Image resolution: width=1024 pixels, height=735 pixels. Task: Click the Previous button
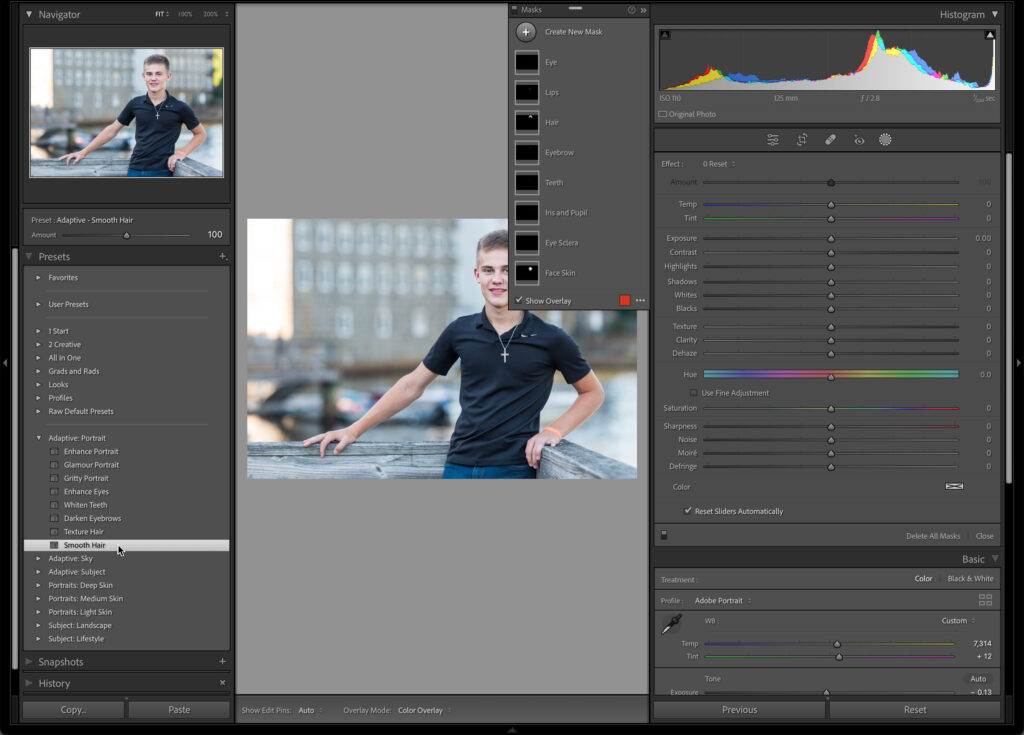739,710
